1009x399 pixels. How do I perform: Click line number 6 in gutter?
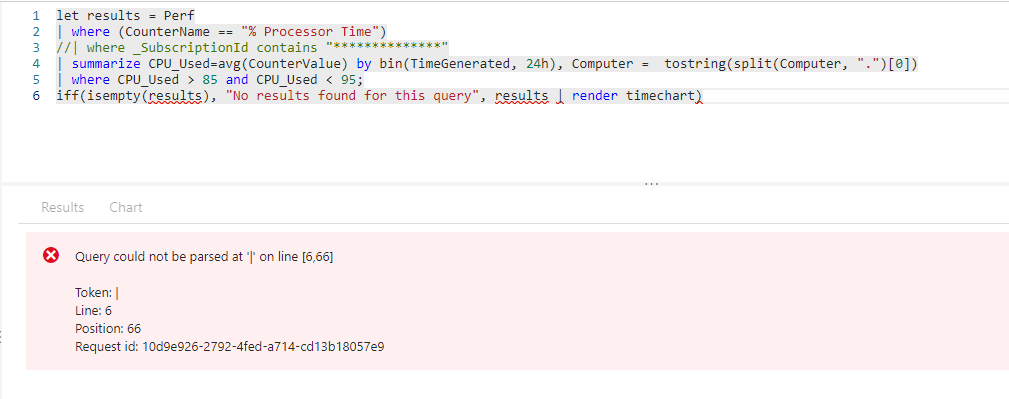pos(36,96)
